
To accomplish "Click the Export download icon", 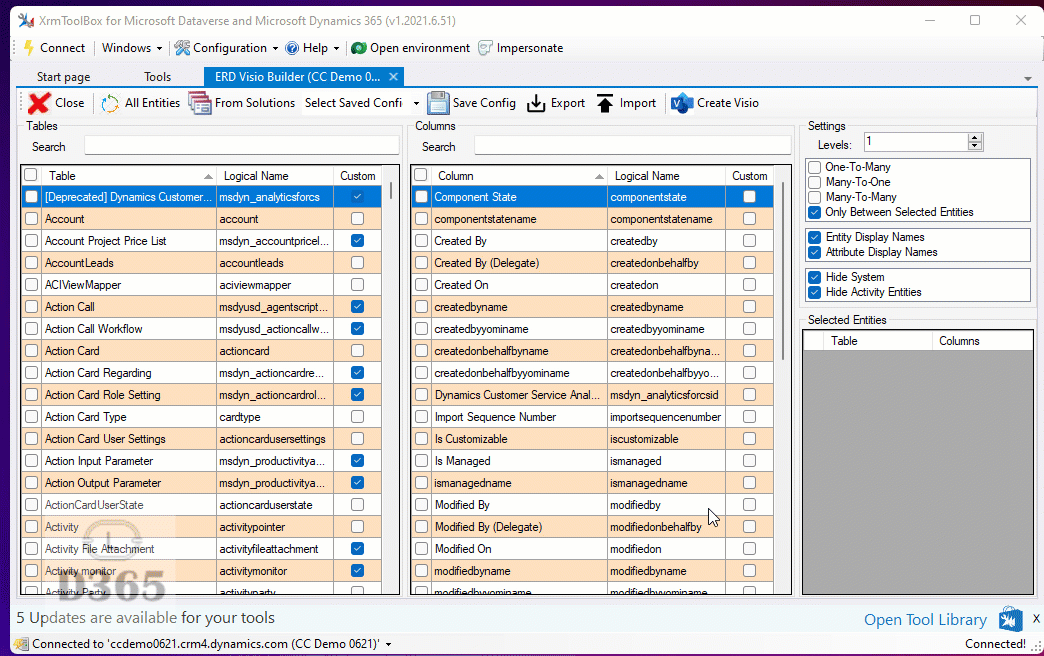I will [536, 103].
